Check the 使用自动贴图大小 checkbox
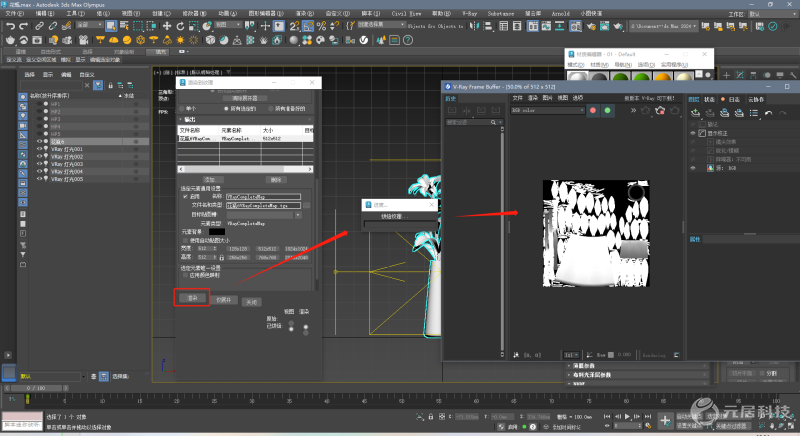Screen dimensions: 800x436 185,240
